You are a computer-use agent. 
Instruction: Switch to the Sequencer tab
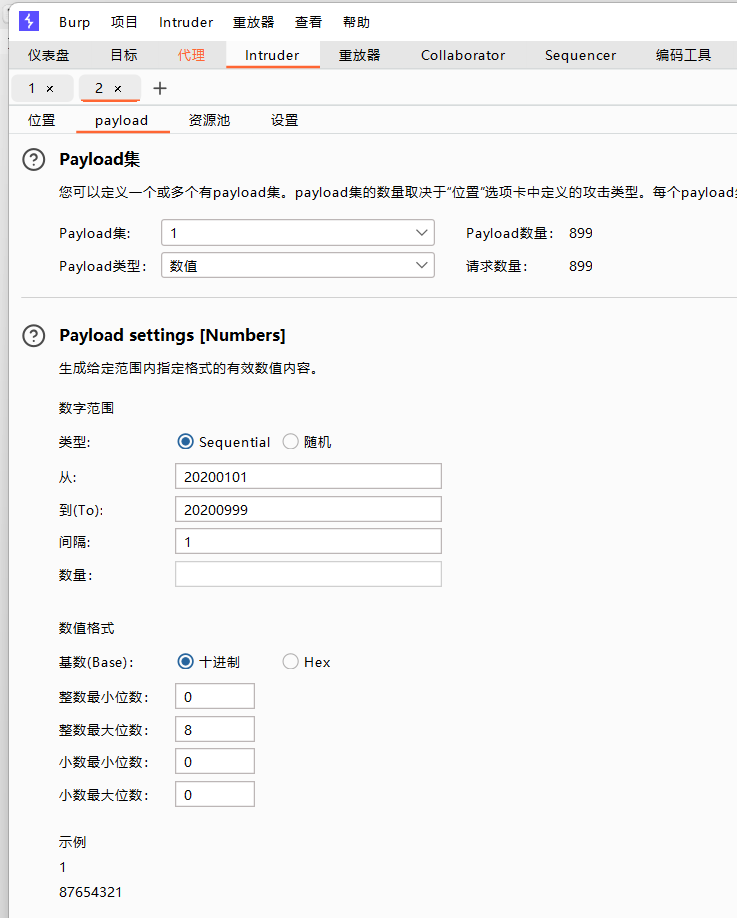tap(580, 55)
